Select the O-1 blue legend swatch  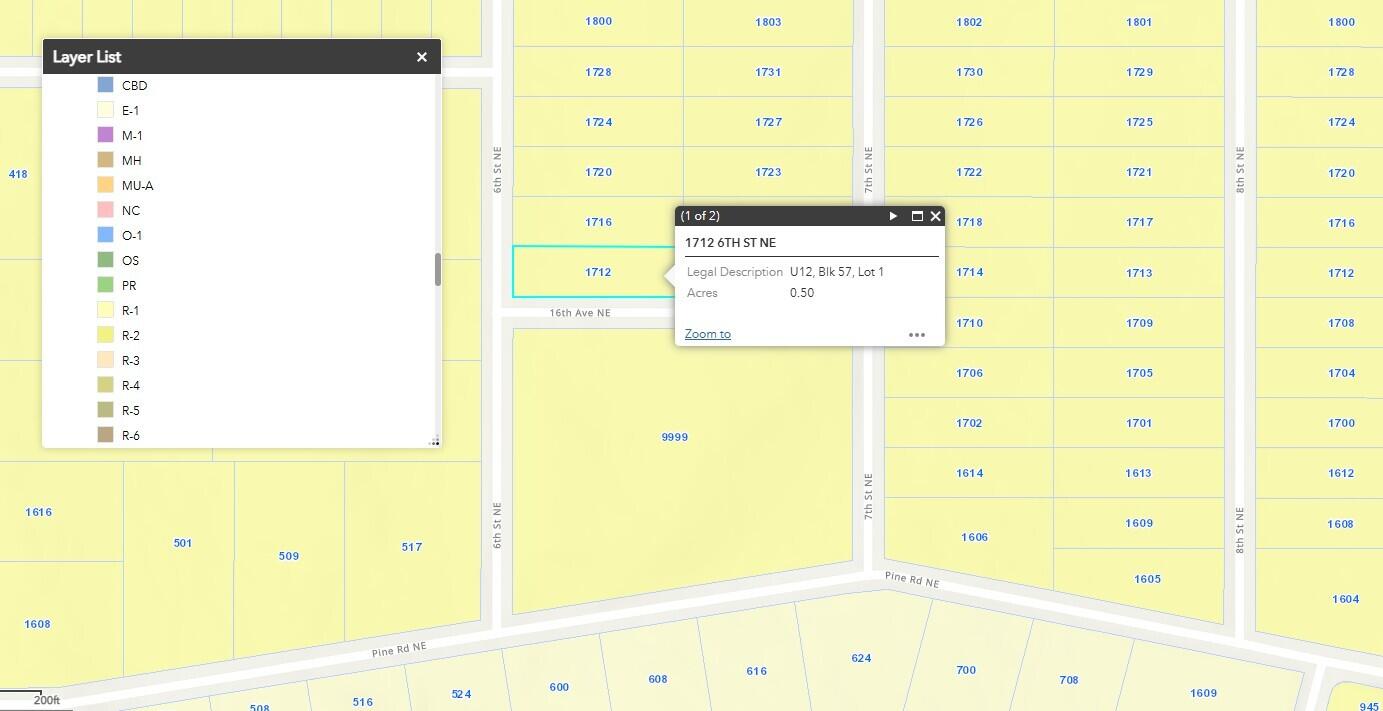coord(105,235)
